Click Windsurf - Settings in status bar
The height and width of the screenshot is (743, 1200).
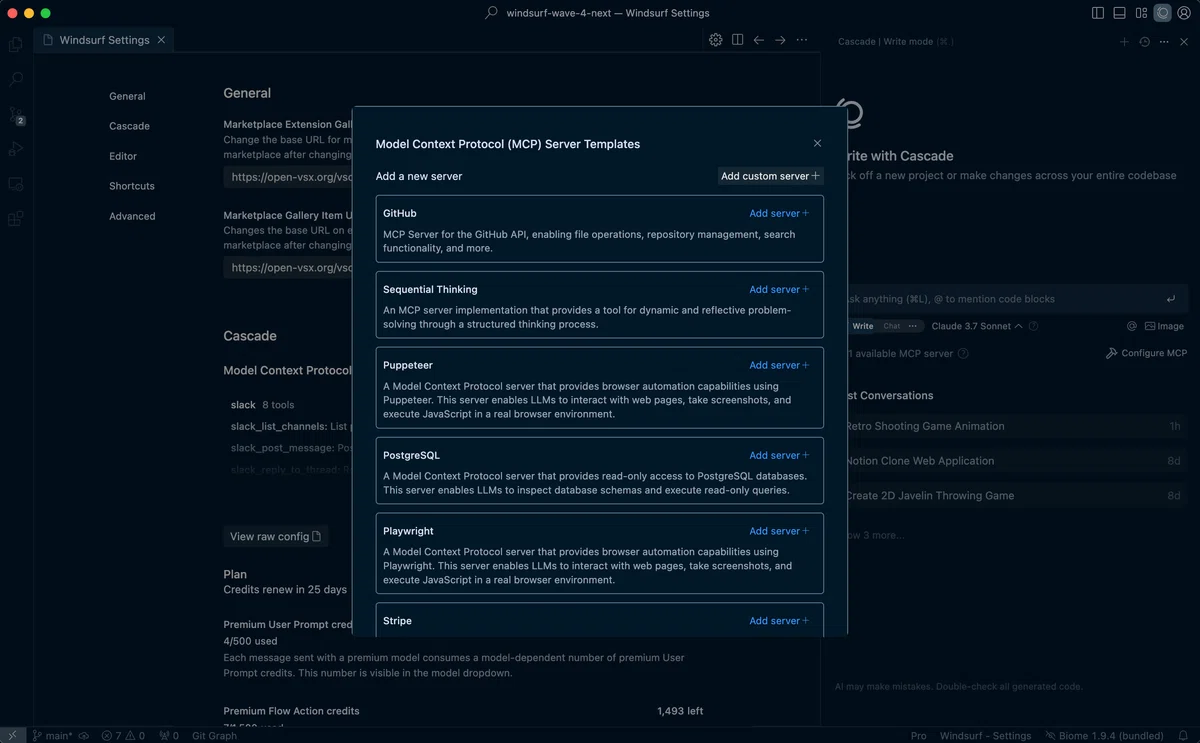tap(985, 736)
